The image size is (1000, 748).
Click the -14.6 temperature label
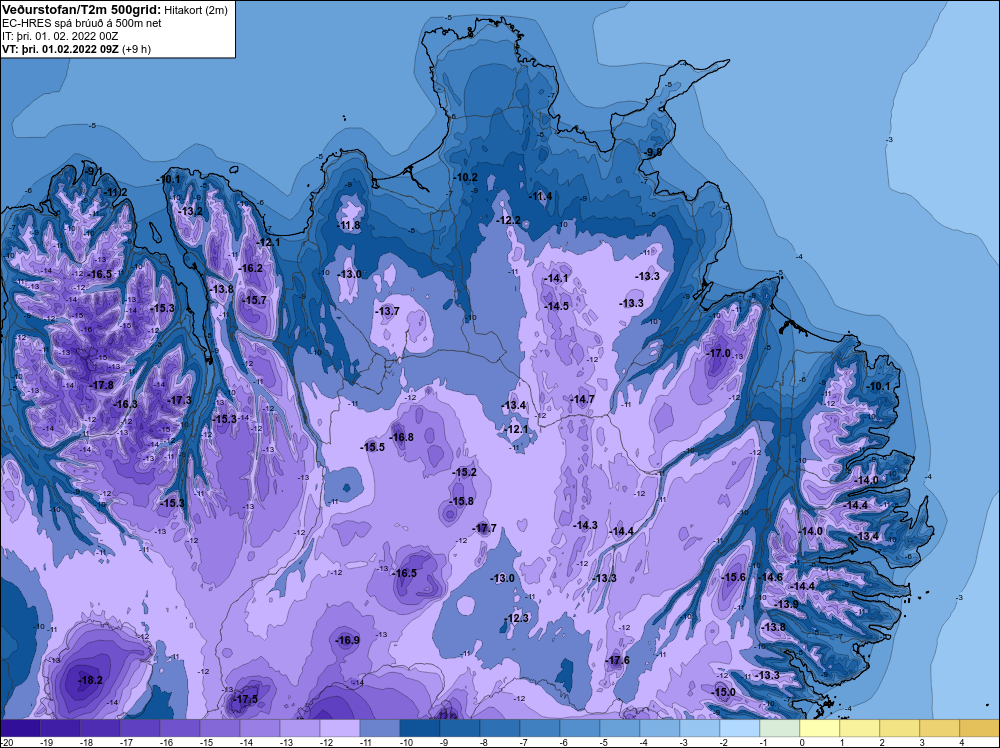(770, 577)
